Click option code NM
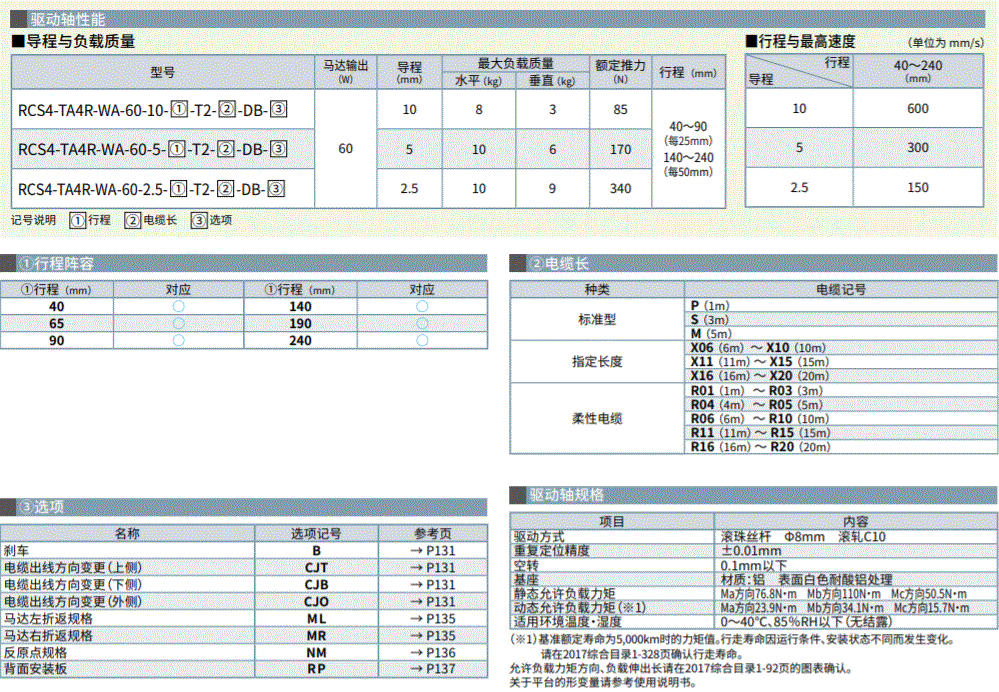 coord(317,653)
